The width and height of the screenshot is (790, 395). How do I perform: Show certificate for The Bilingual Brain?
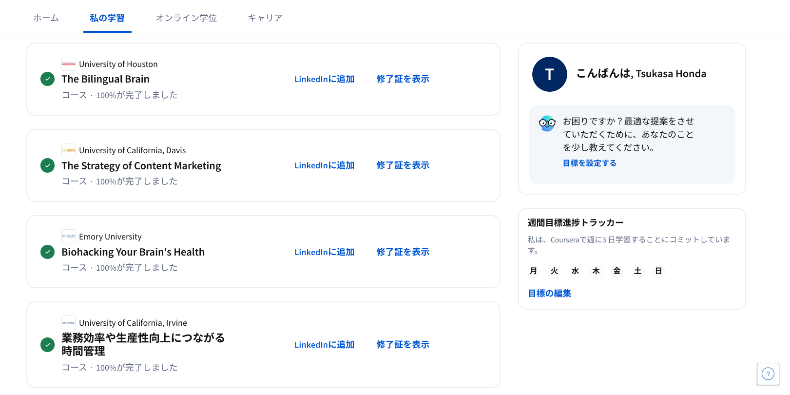click(403, 79)
